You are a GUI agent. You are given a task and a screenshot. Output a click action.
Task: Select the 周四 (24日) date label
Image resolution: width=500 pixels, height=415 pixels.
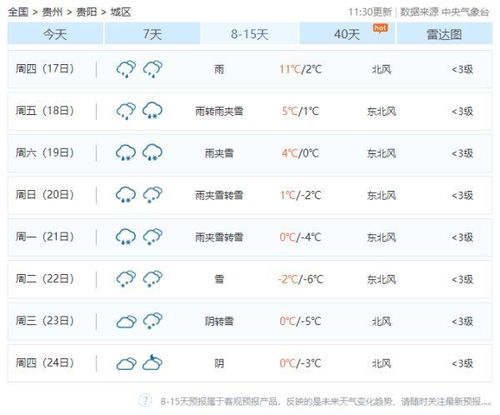45,363
